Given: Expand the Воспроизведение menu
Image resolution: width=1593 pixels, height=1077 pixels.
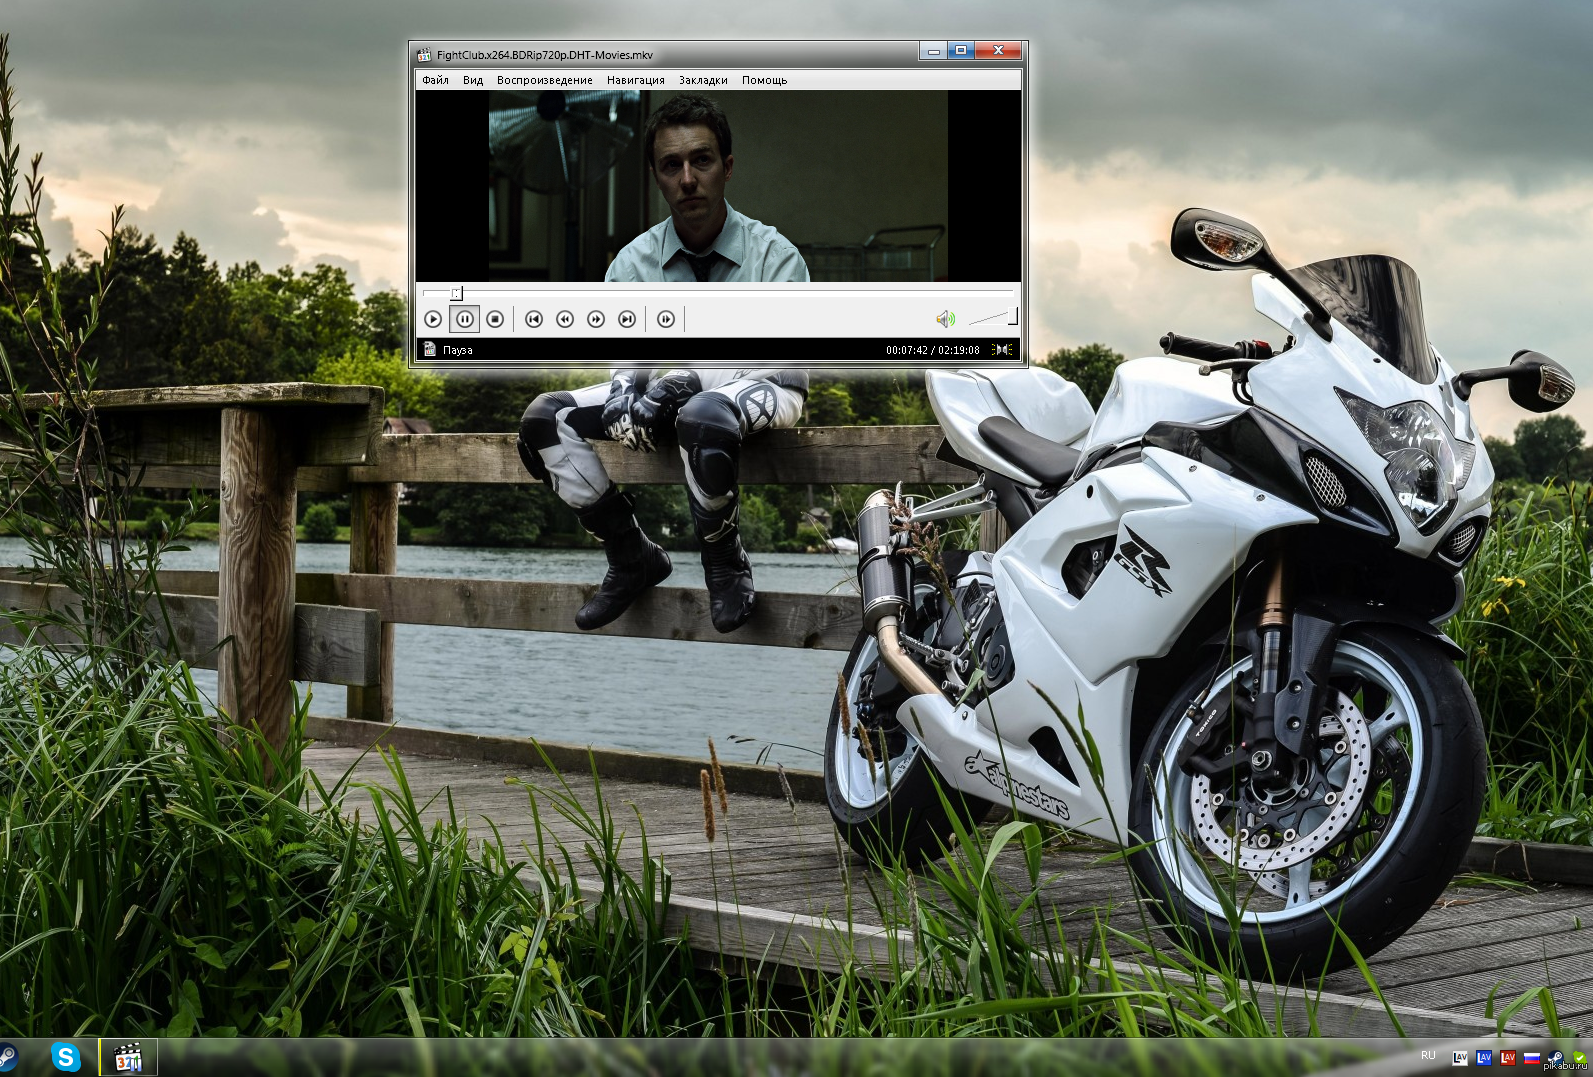Looking at the screenshot, I should [x=544, y=80].
